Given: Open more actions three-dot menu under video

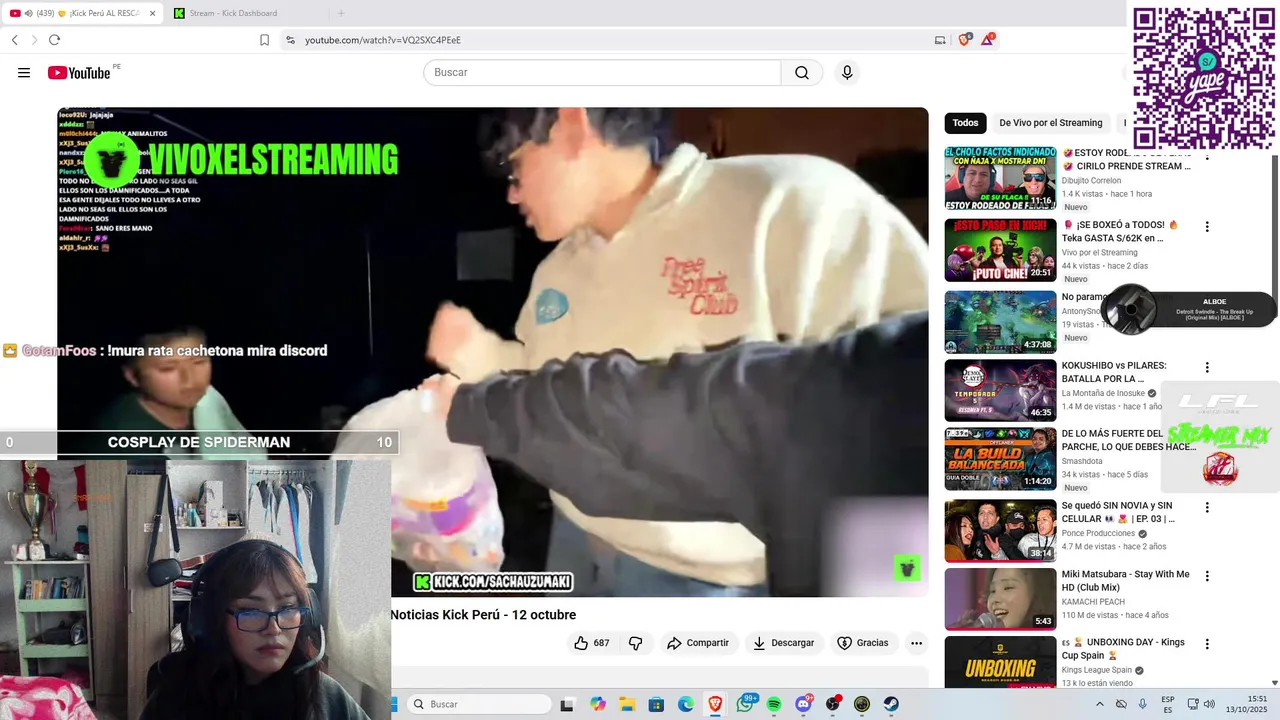Looking at the screenshot, I should point(916,643).
